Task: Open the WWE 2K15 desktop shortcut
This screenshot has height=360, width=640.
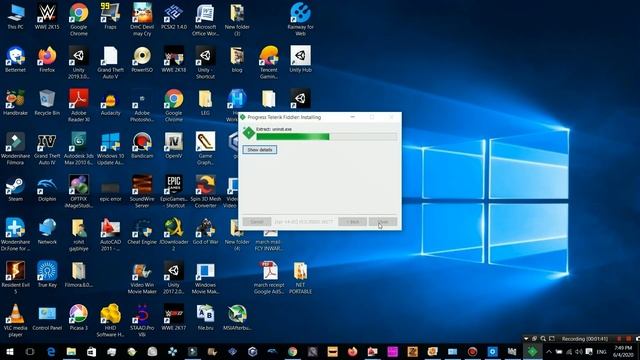Action: [x=47, y=17]
